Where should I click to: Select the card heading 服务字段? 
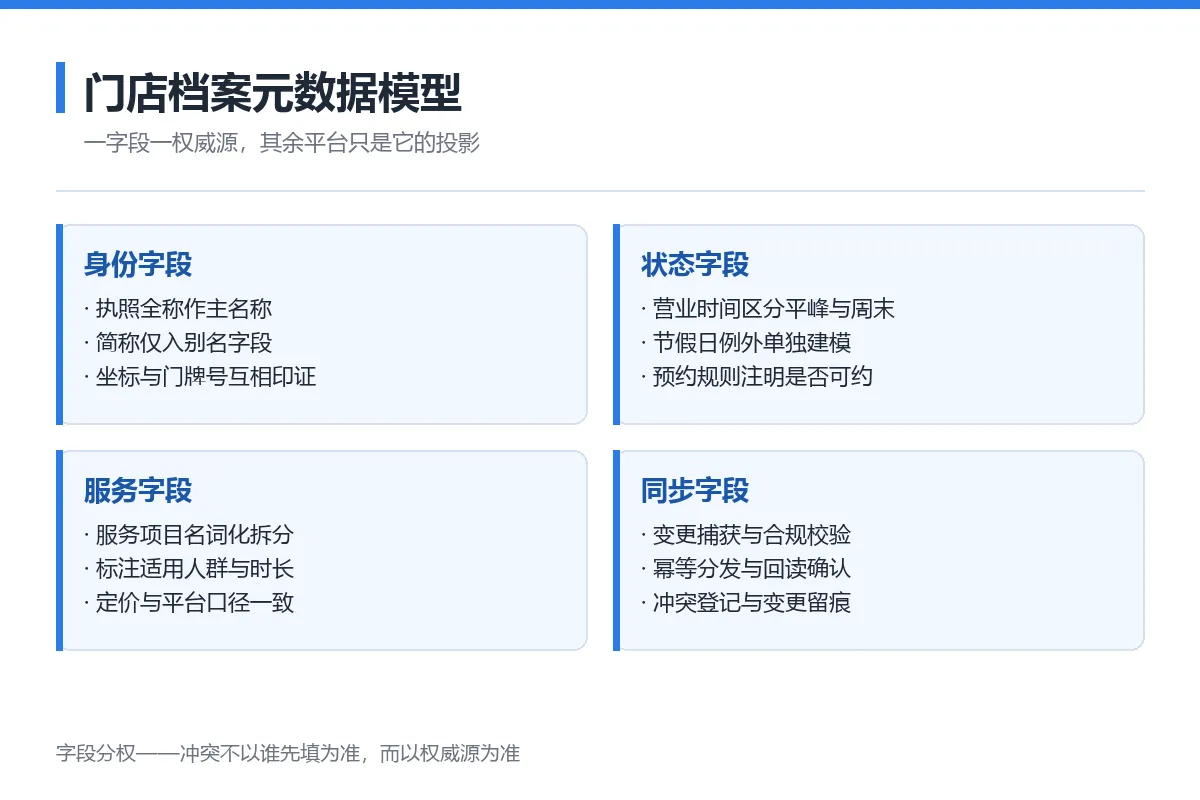click(x=138, y=491)
